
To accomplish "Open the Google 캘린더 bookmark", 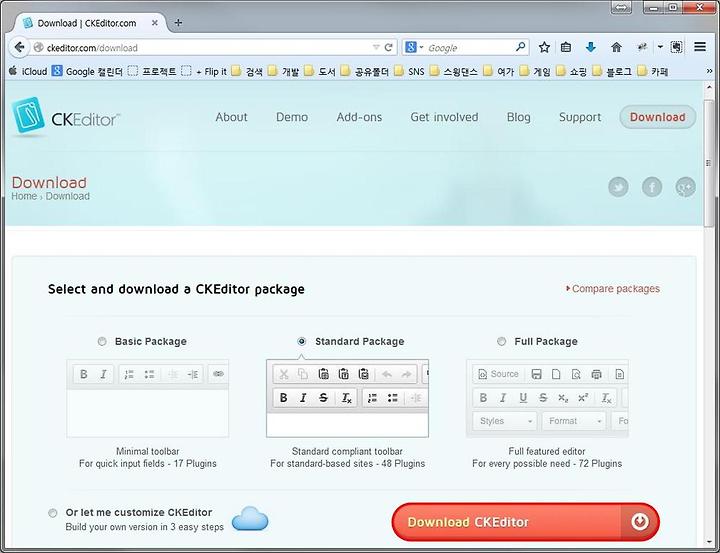I will point(87,71).
